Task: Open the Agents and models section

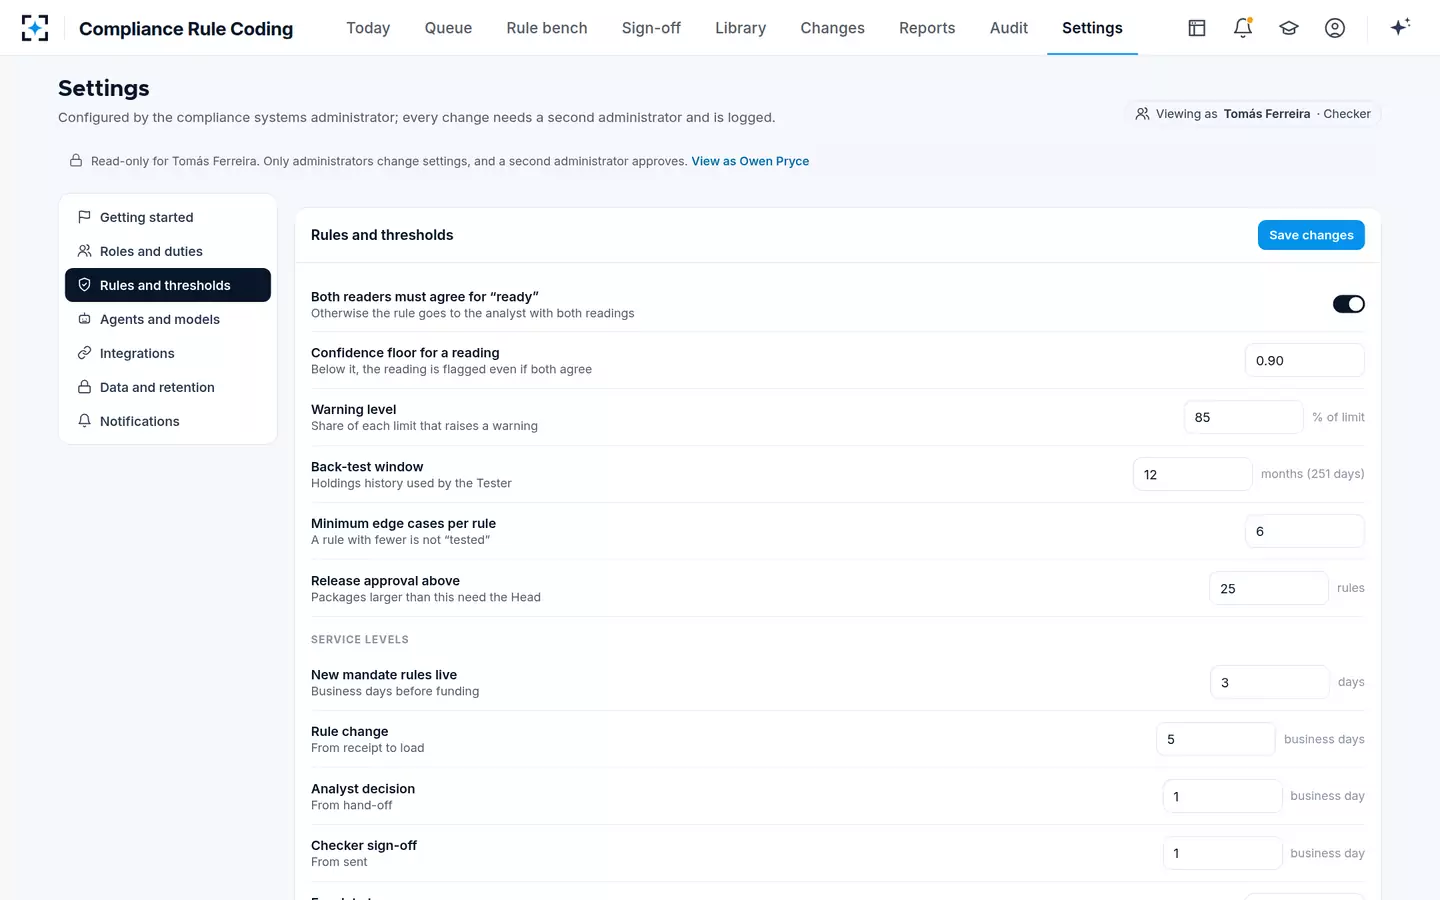Action: tap(168, 319)
